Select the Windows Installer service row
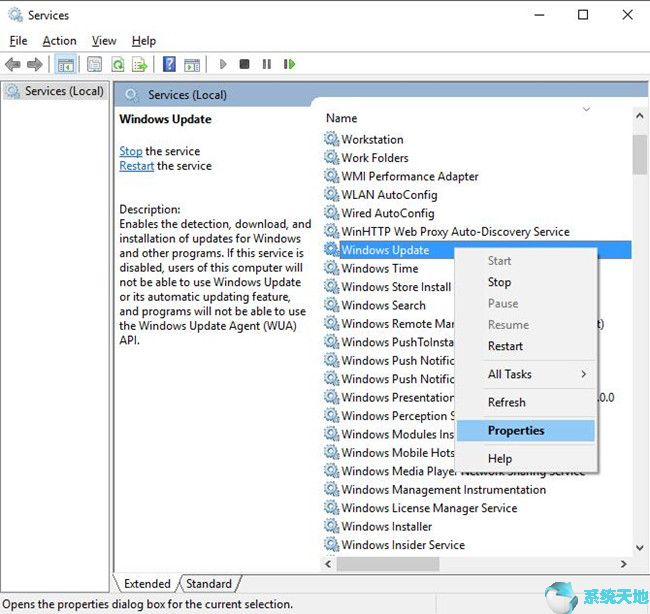 [x=386, y=526]
